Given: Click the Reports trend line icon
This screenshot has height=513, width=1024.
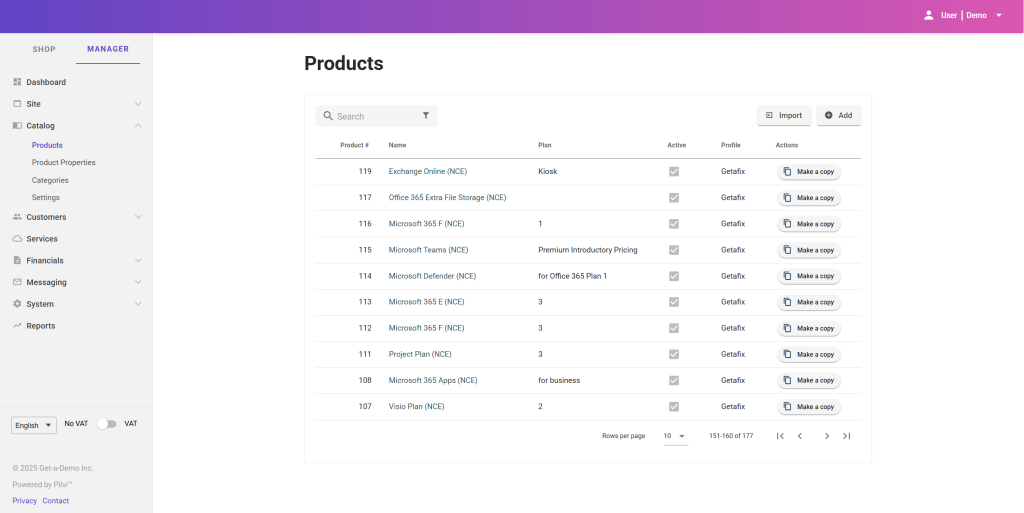Looking at the screenshot, I should point(18,326).
